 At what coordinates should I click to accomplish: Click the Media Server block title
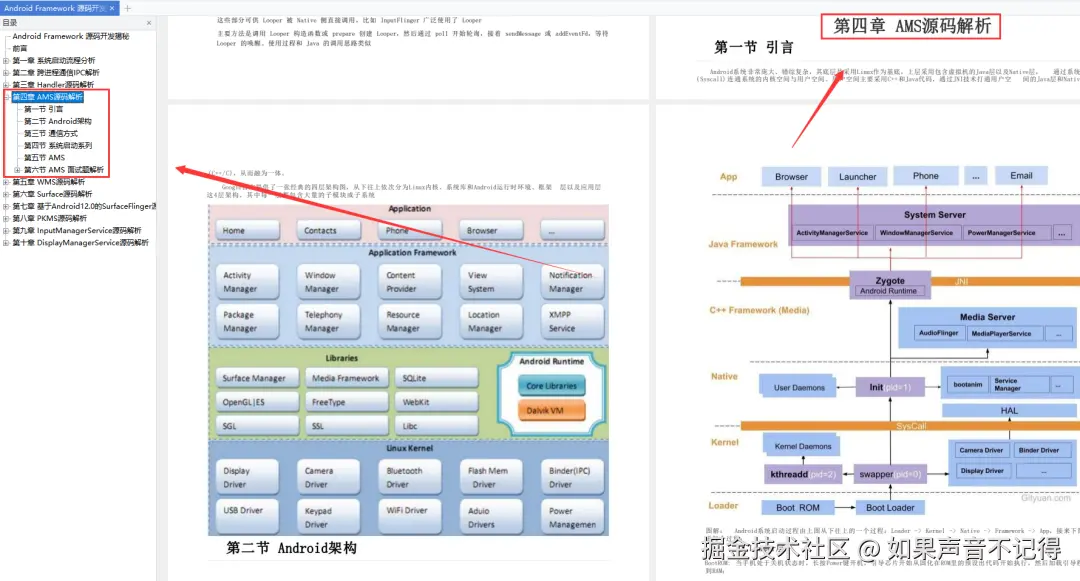(x=987, y=317)
